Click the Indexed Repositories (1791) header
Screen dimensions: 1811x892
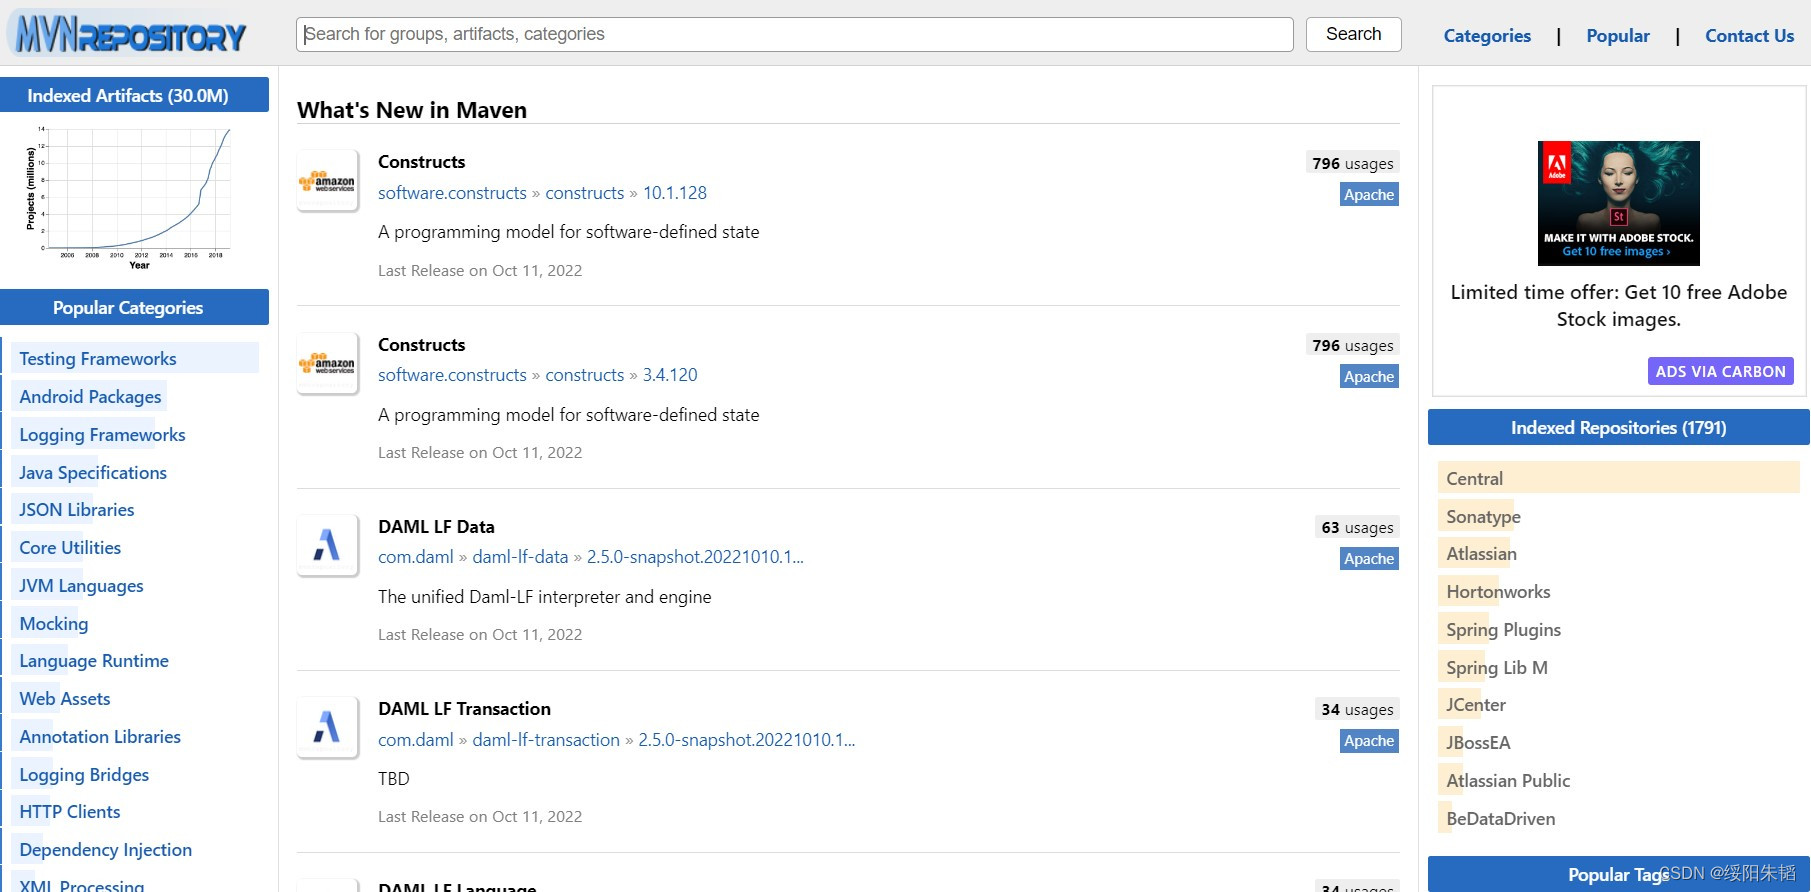click(1618, 427)
